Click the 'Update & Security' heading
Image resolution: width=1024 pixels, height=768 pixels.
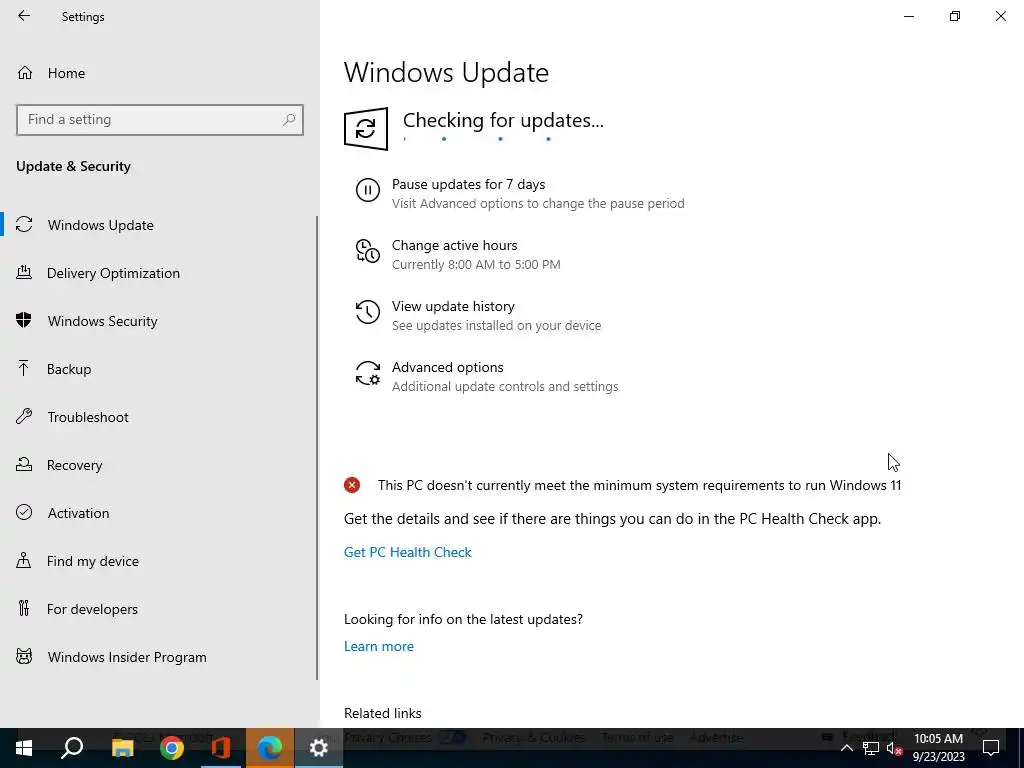[73, 166]
